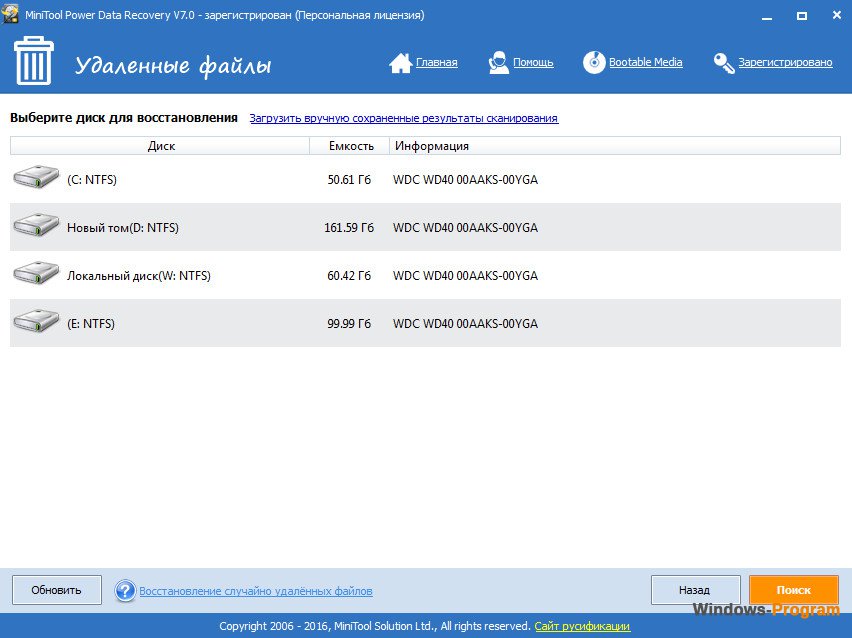The width and height of the screenshot is (852, 638).
Task: Open the Зарегистрировано link
Action: click(x=785, y=62)
